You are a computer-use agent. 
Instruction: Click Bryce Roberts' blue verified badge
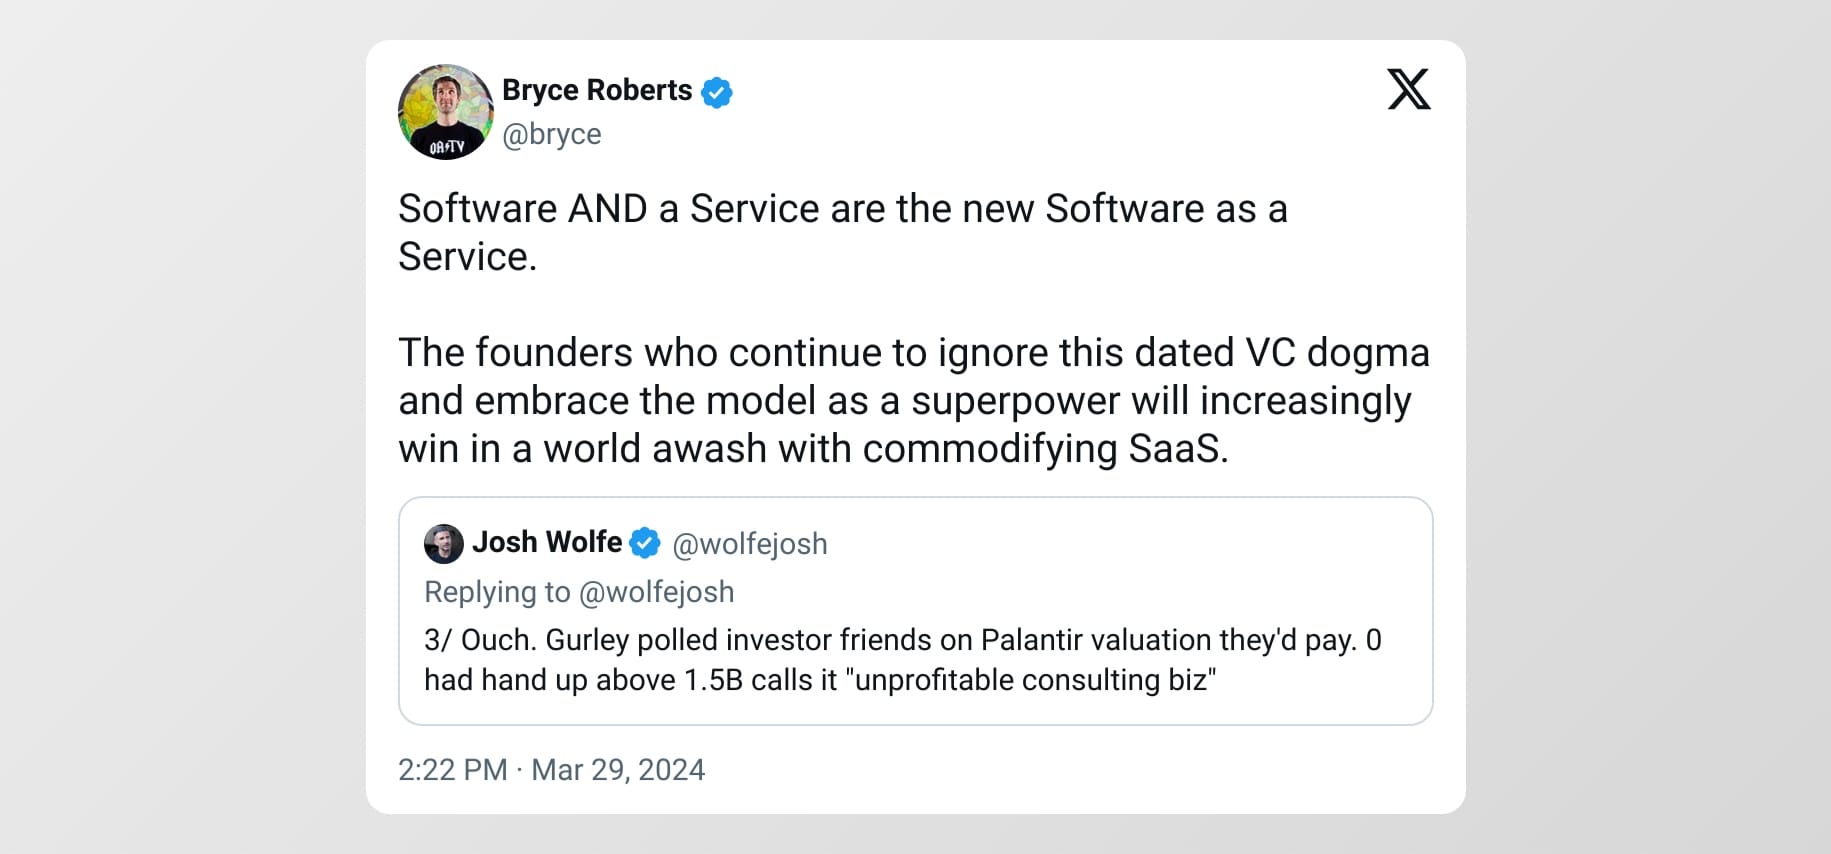click(716, 92)
